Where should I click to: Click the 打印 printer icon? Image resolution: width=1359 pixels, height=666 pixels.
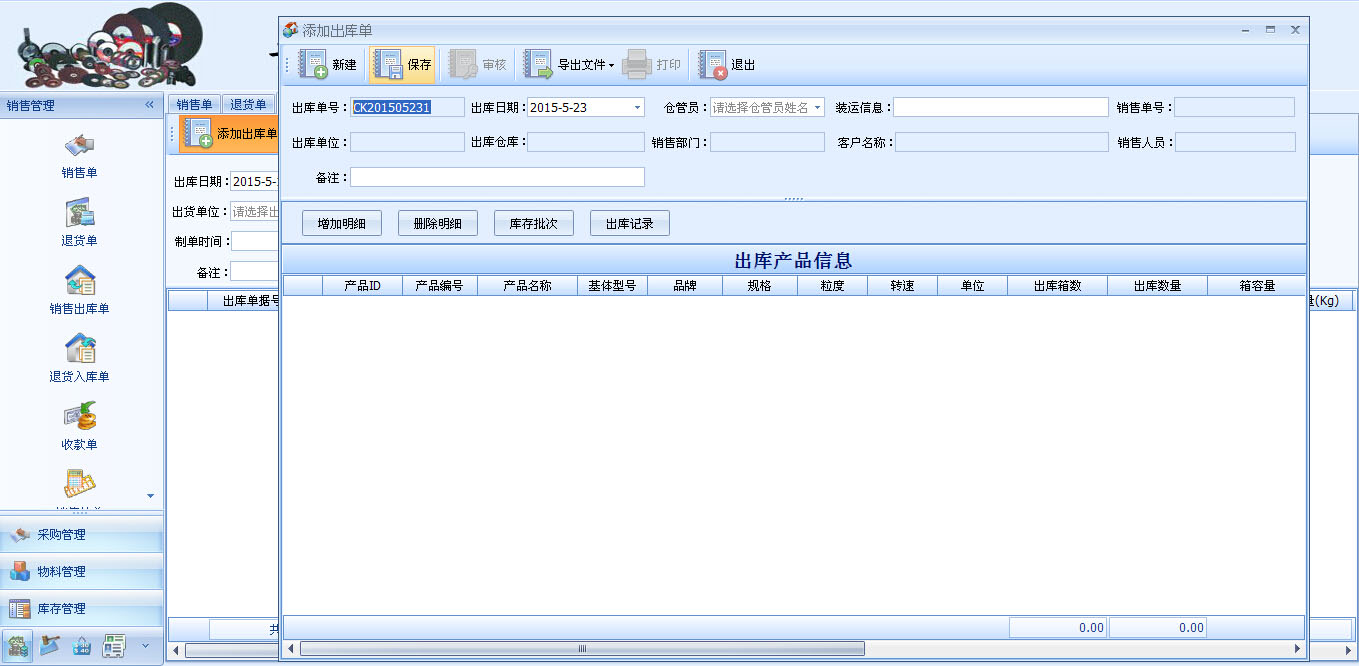pyautogui.click(x=637, y=65)
